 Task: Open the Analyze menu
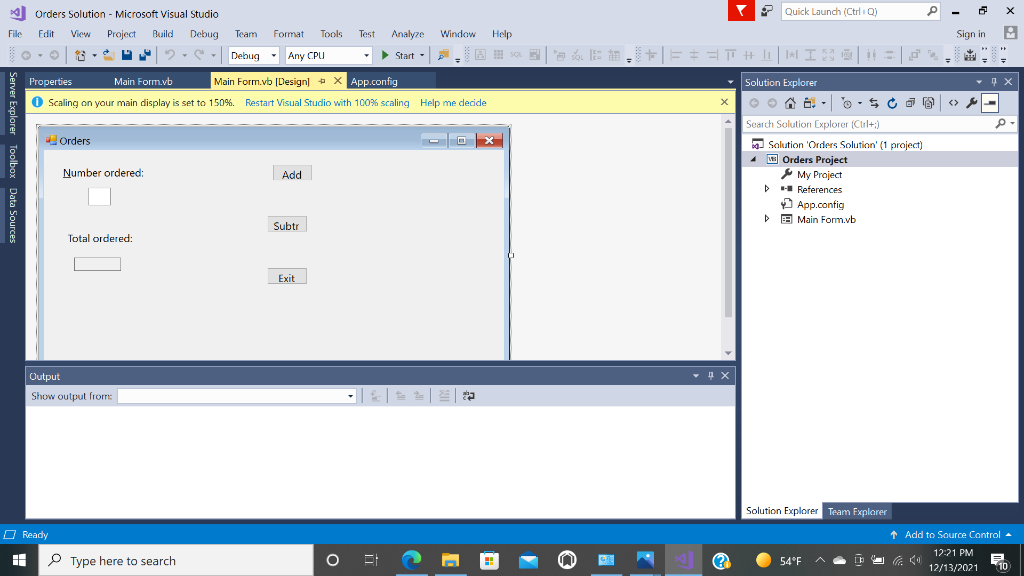click(x=408, y=33)
